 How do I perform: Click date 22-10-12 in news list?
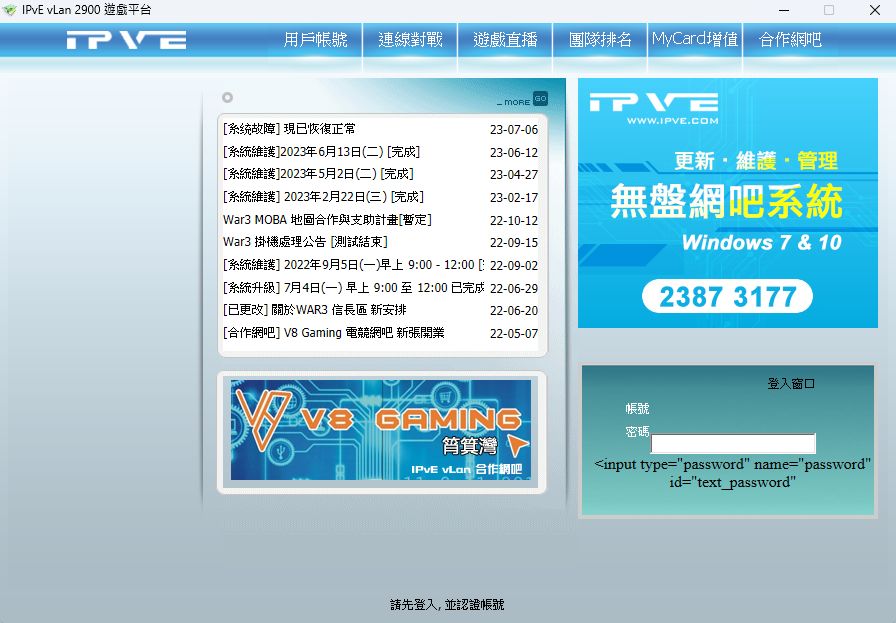[x=514, y=221]
